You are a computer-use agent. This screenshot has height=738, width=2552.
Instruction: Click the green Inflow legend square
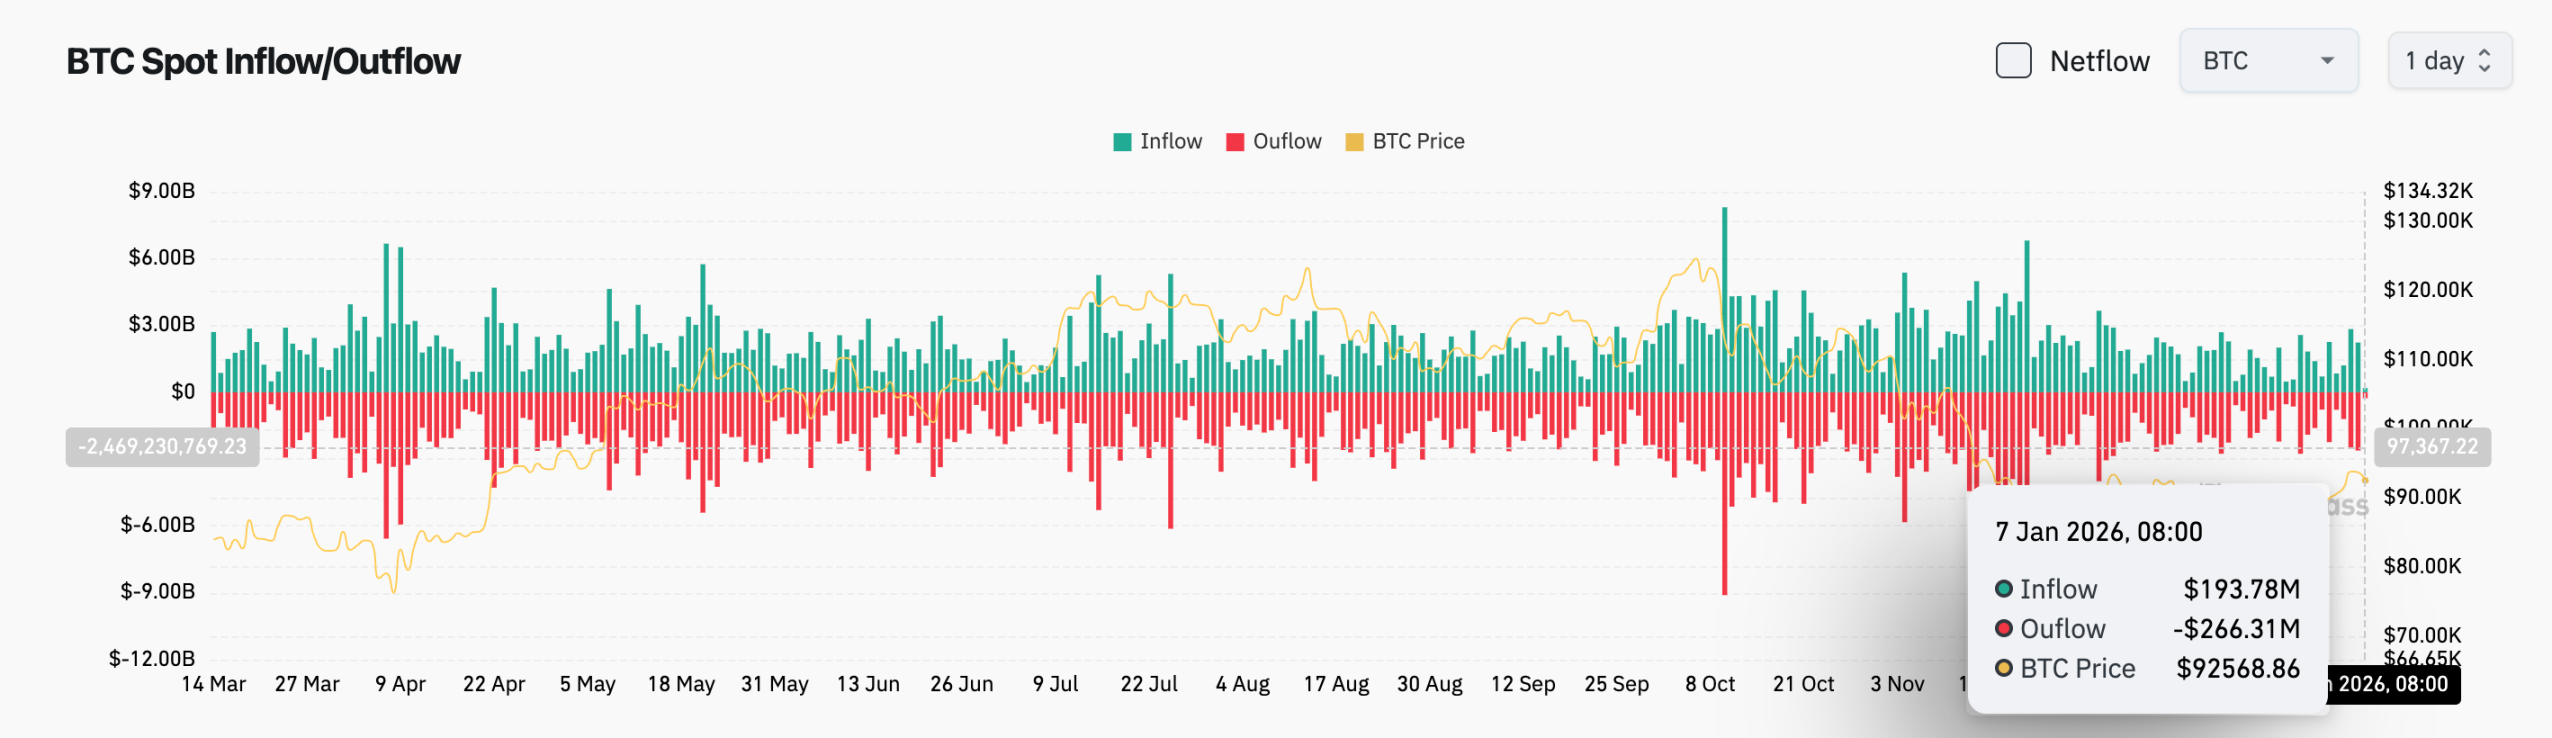(1122, 142)
